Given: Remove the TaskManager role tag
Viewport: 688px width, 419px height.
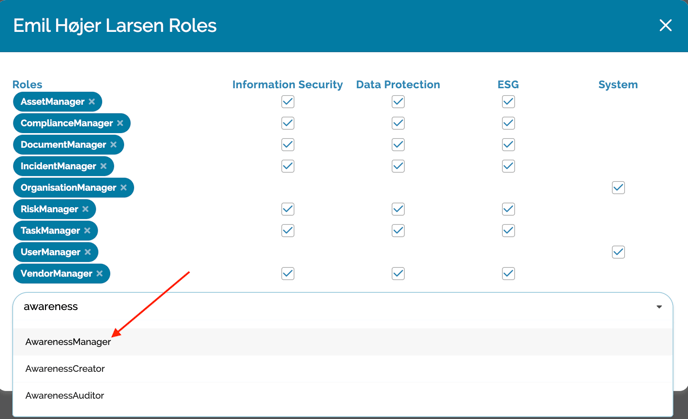Looking at the screenshot, I should (88, 231).
